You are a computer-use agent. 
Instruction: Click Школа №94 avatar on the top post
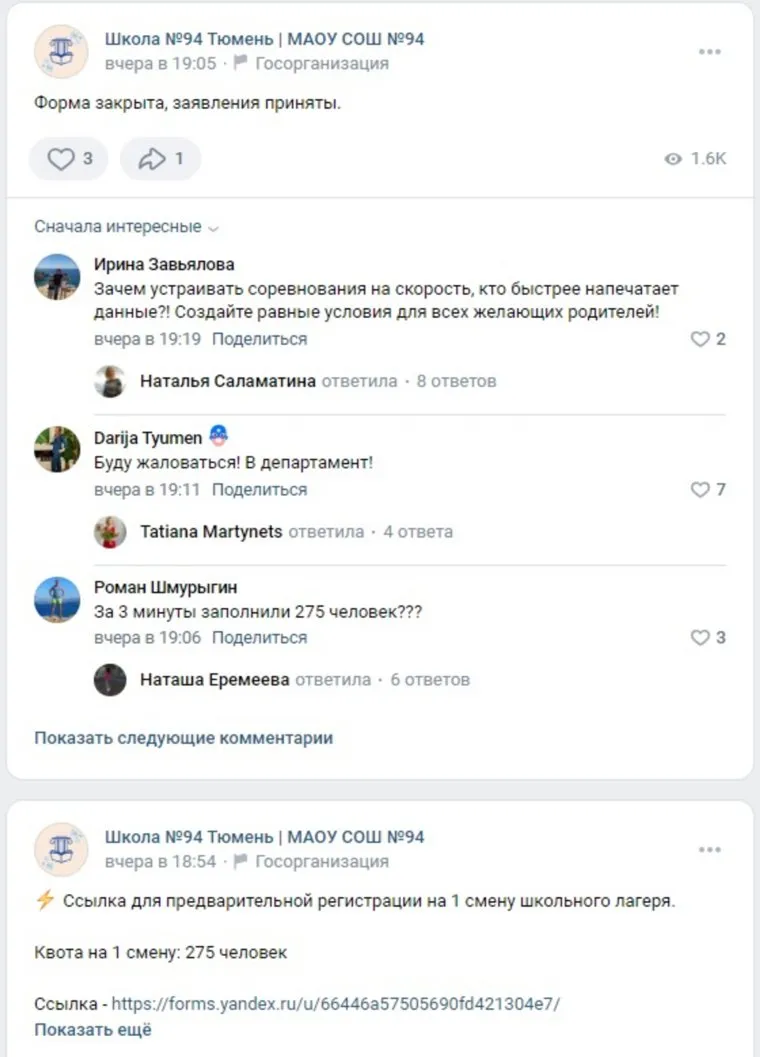61,51
